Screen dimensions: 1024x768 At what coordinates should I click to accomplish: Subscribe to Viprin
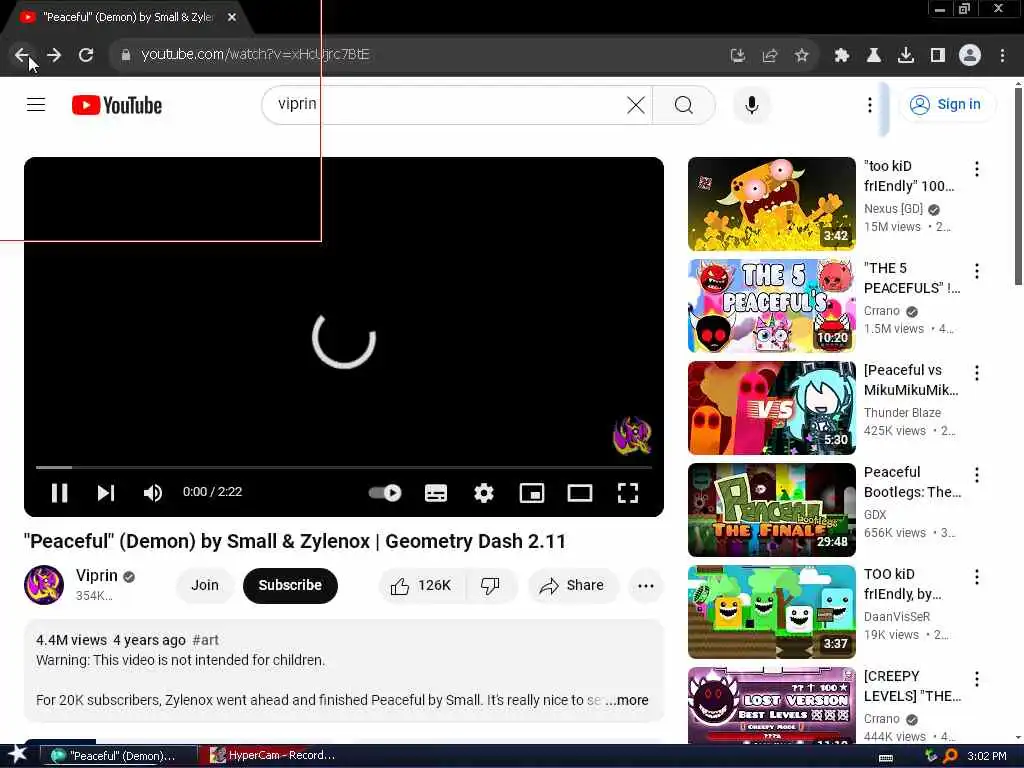(290, 585)
